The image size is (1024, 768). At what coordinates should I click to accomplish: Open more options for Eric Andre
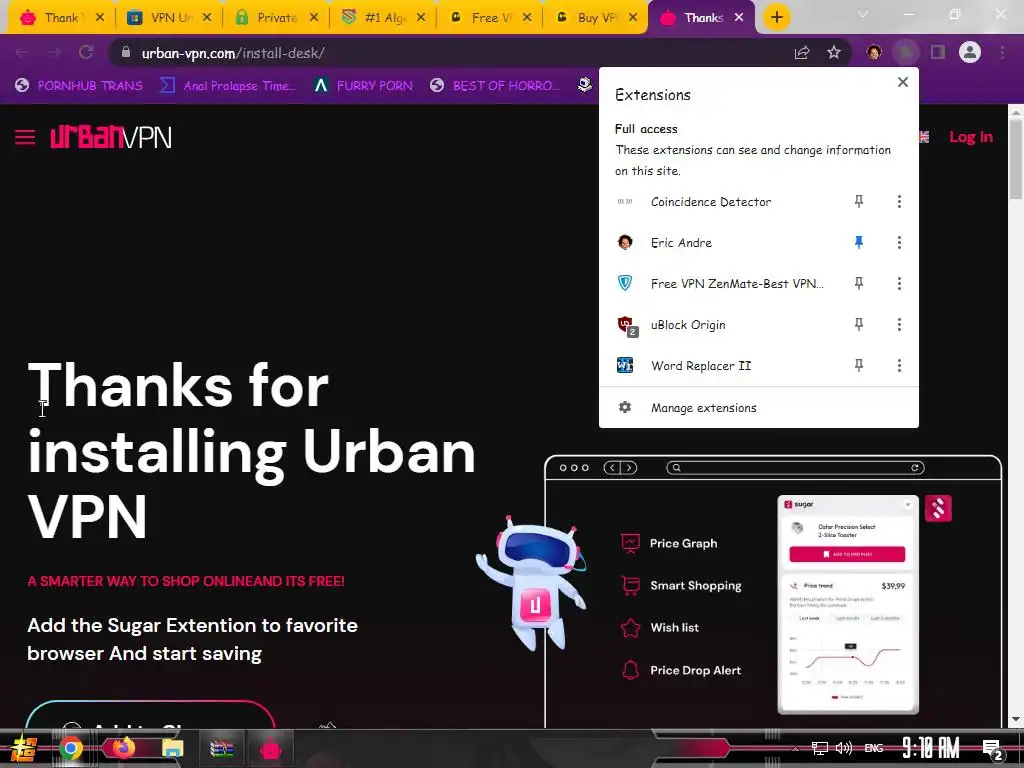pos(899,242)
